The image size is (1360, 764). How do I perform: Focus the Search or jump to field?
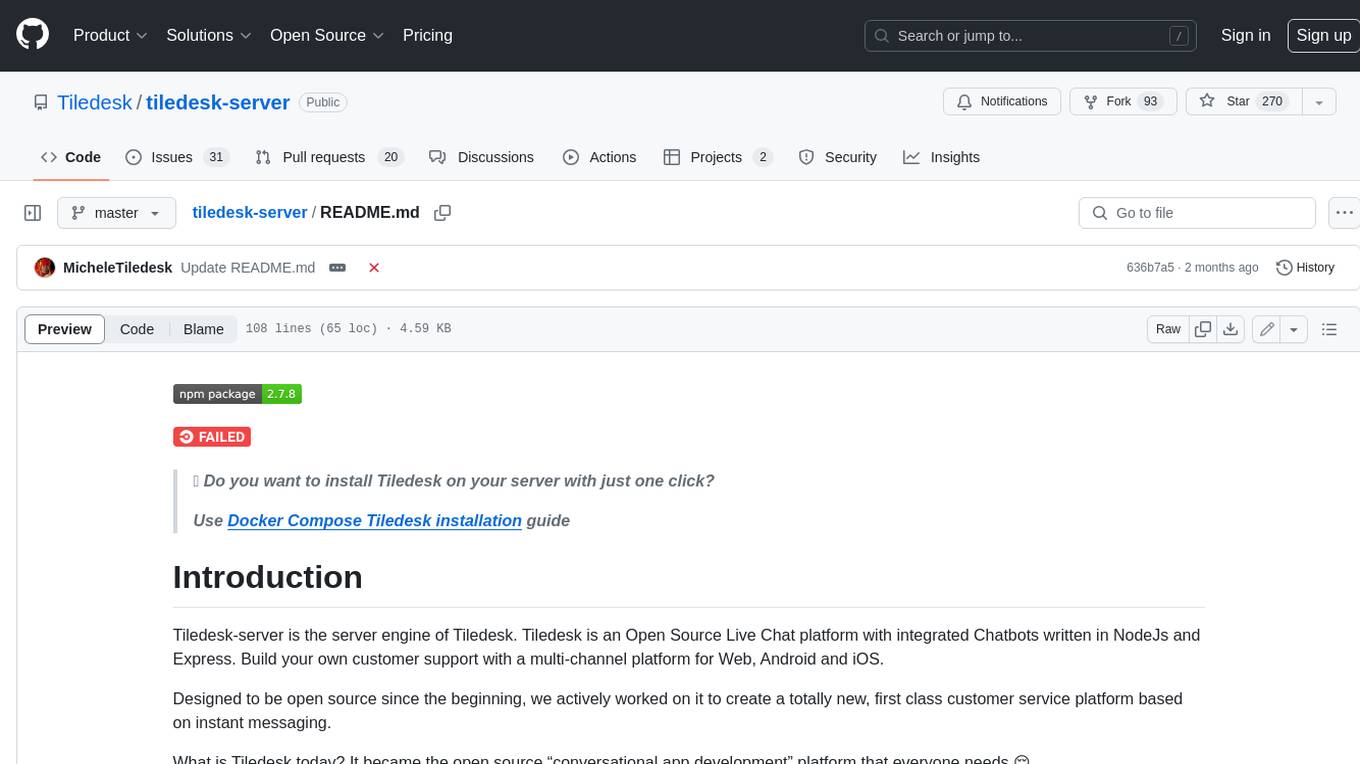click(x=1032, y=36)
